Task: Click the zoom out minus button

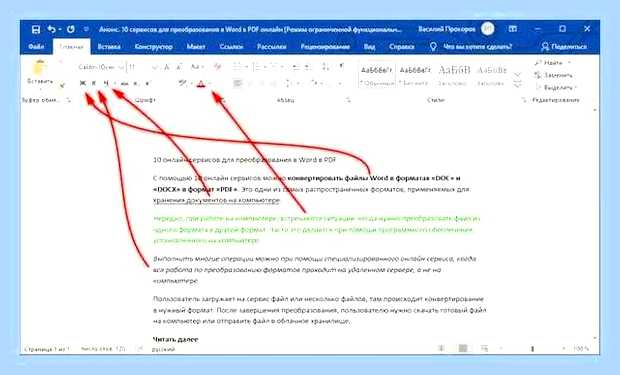Action: point(501,348)
